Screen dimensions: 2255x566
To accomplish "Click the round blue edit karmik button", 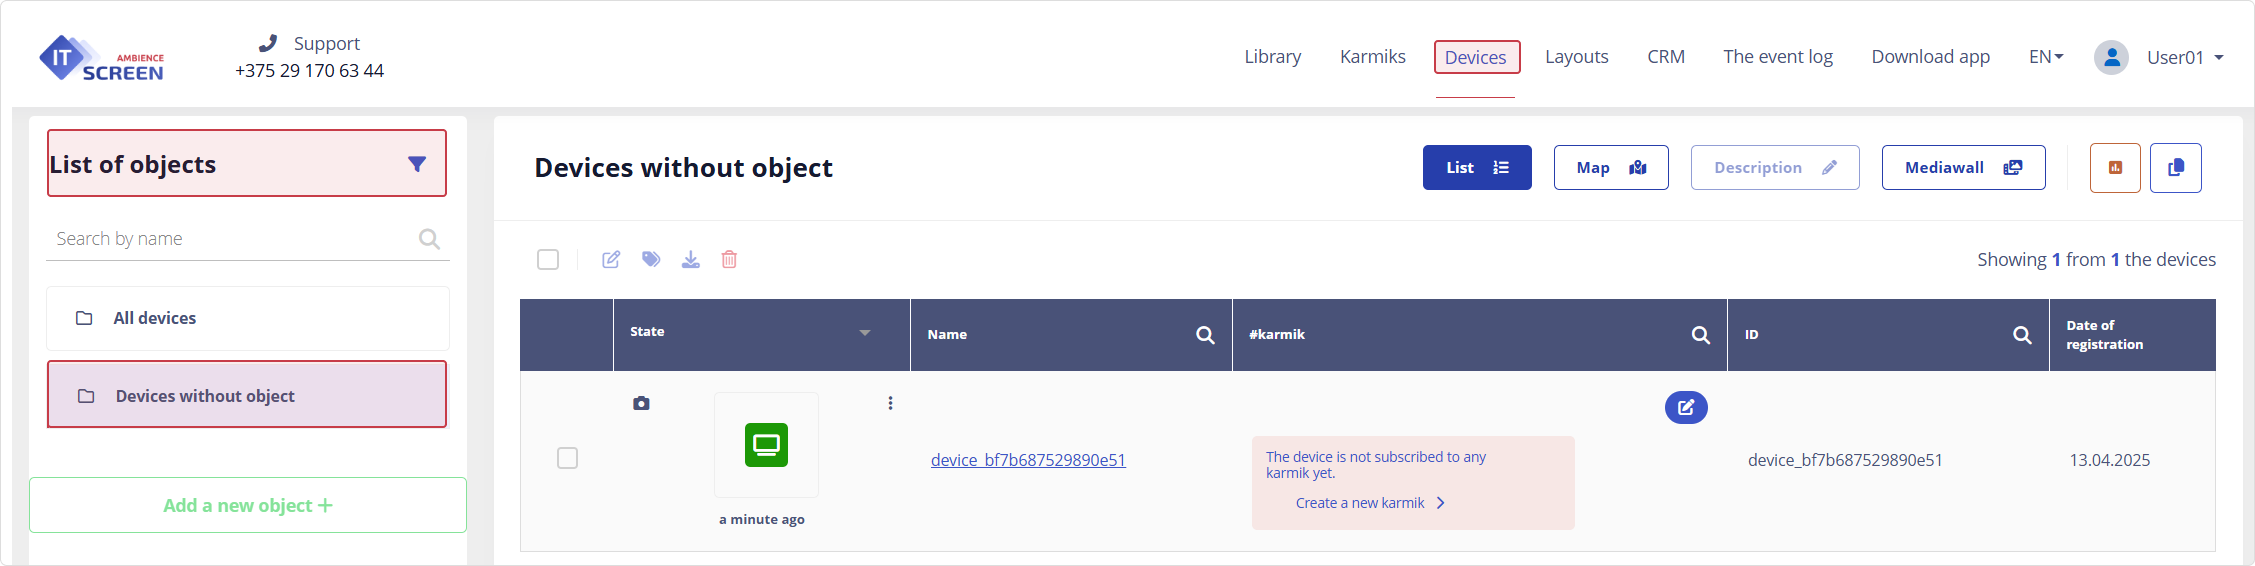I will tap(1686, 407).
